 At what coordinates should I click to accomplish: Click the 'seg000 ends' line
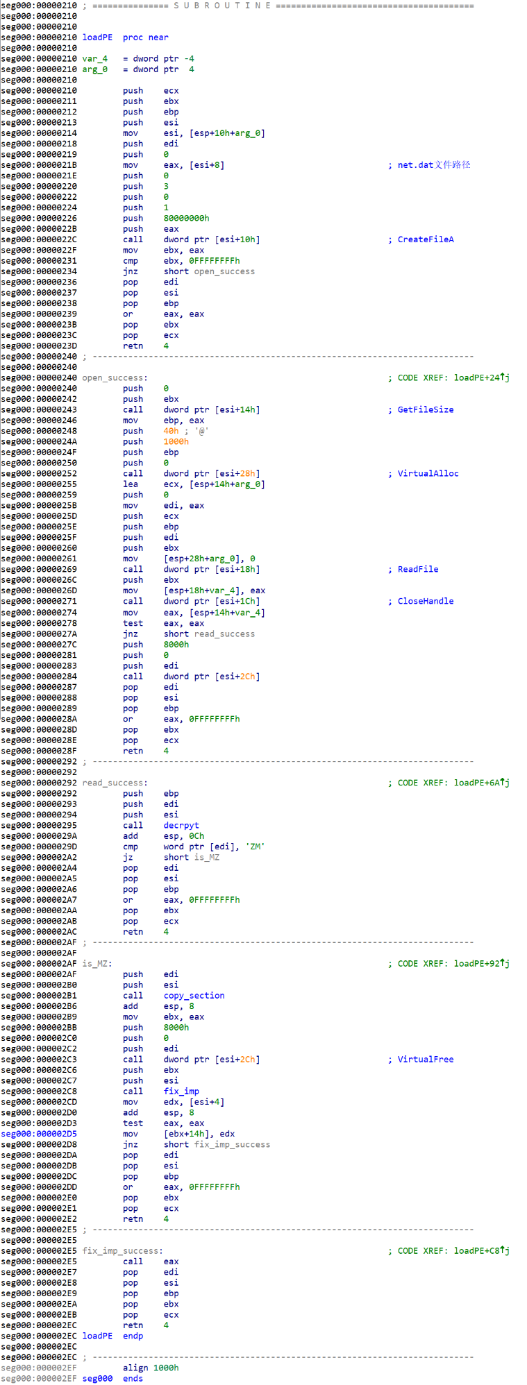[112, 1378]
